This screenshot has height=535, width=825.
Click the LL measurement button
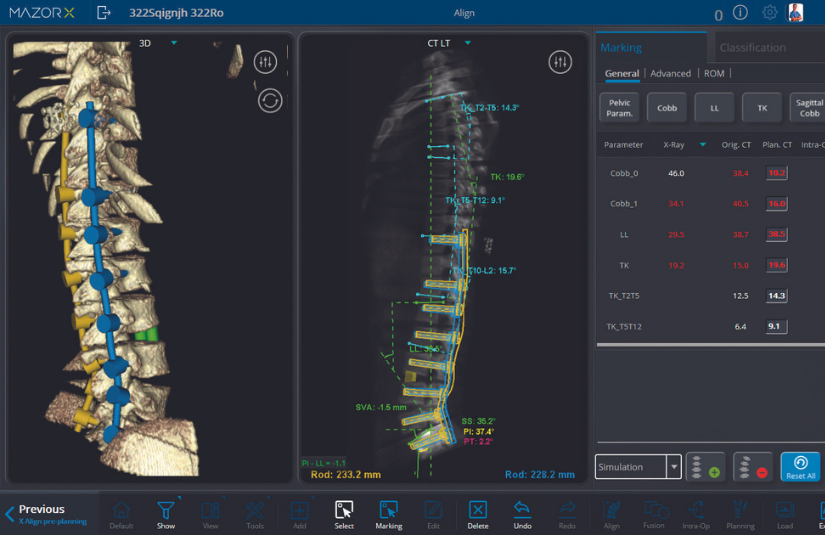(714, 108)
